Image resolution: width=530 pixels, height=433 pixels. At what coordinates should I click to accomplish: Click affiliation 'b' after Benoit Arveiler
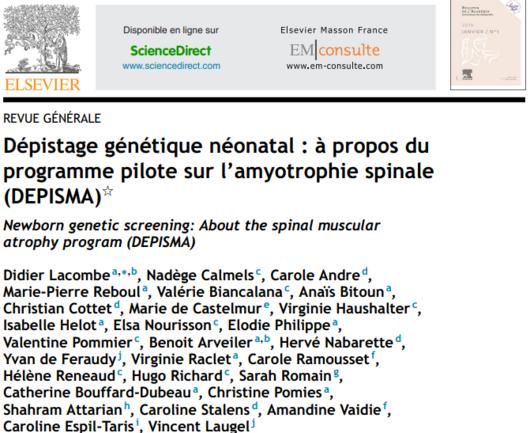click(x=267, y=338)
